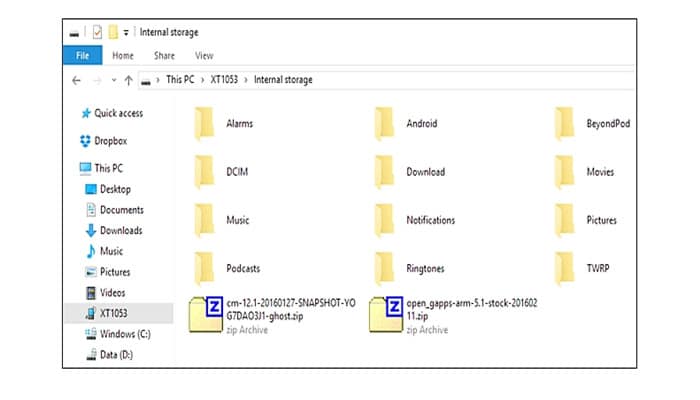
Task: Select "Dropbox" label in navigation pane
Action: (111, 141)
